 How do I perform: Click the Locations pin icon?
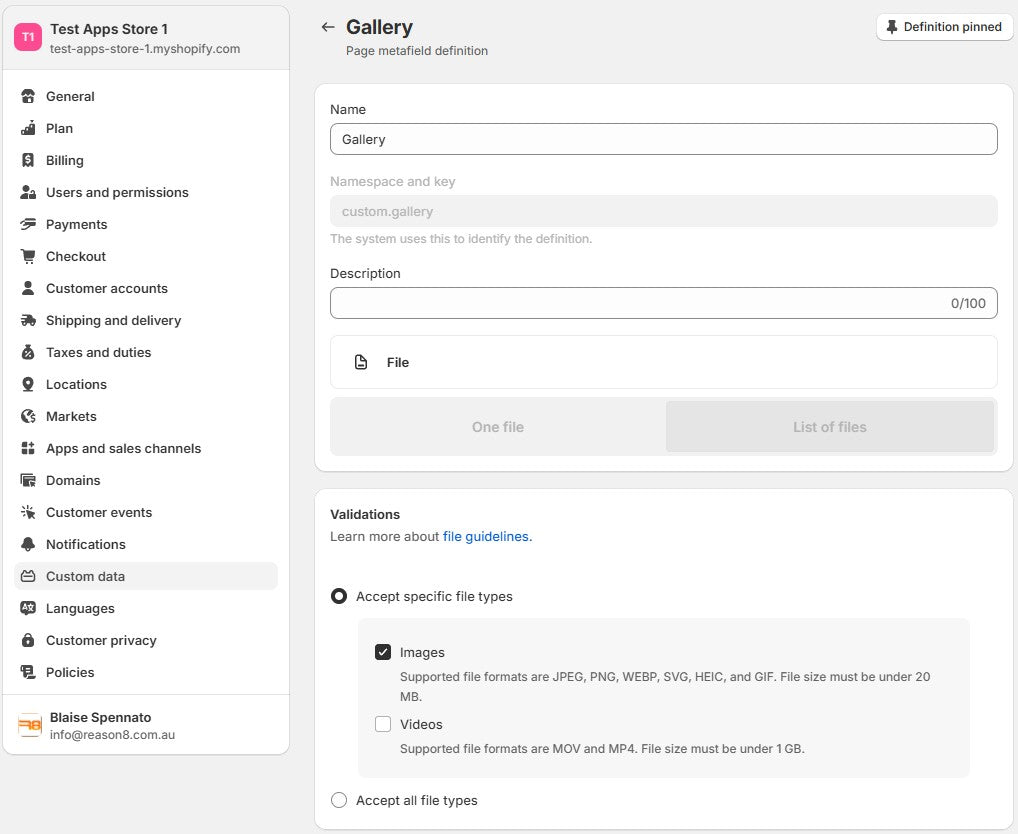[x=28, y=385]
